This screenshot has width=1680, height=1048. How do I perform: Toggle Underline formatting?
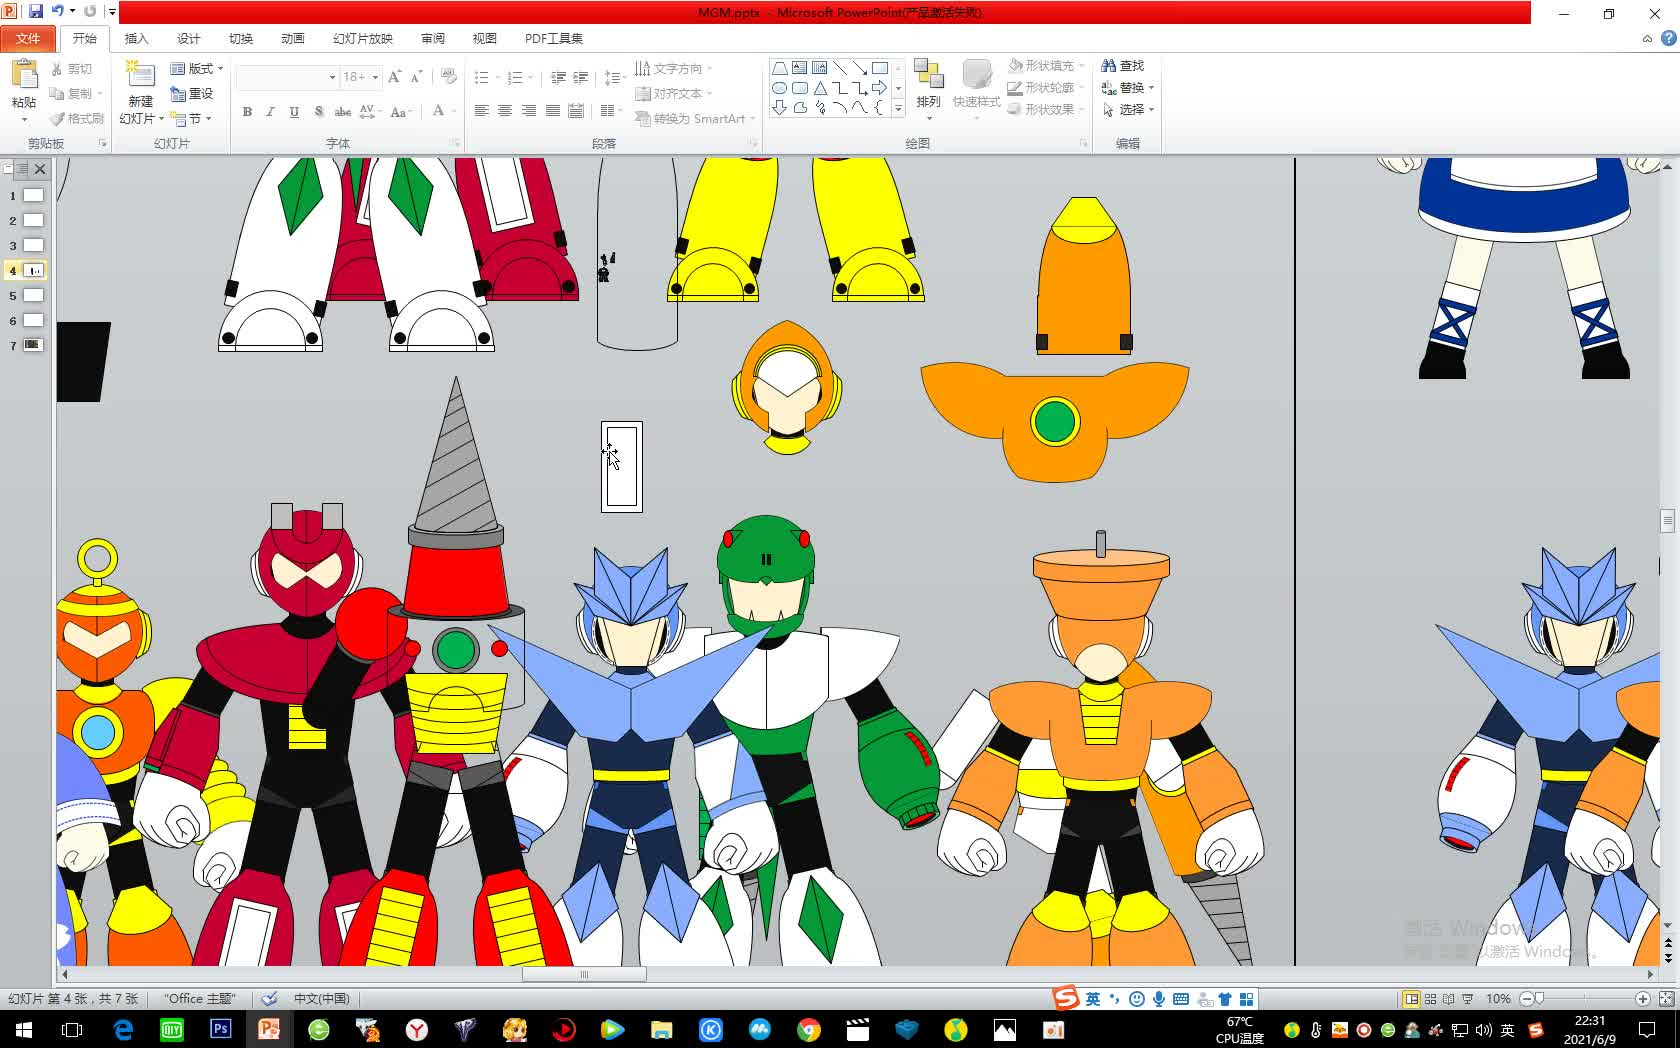(294, 112)
